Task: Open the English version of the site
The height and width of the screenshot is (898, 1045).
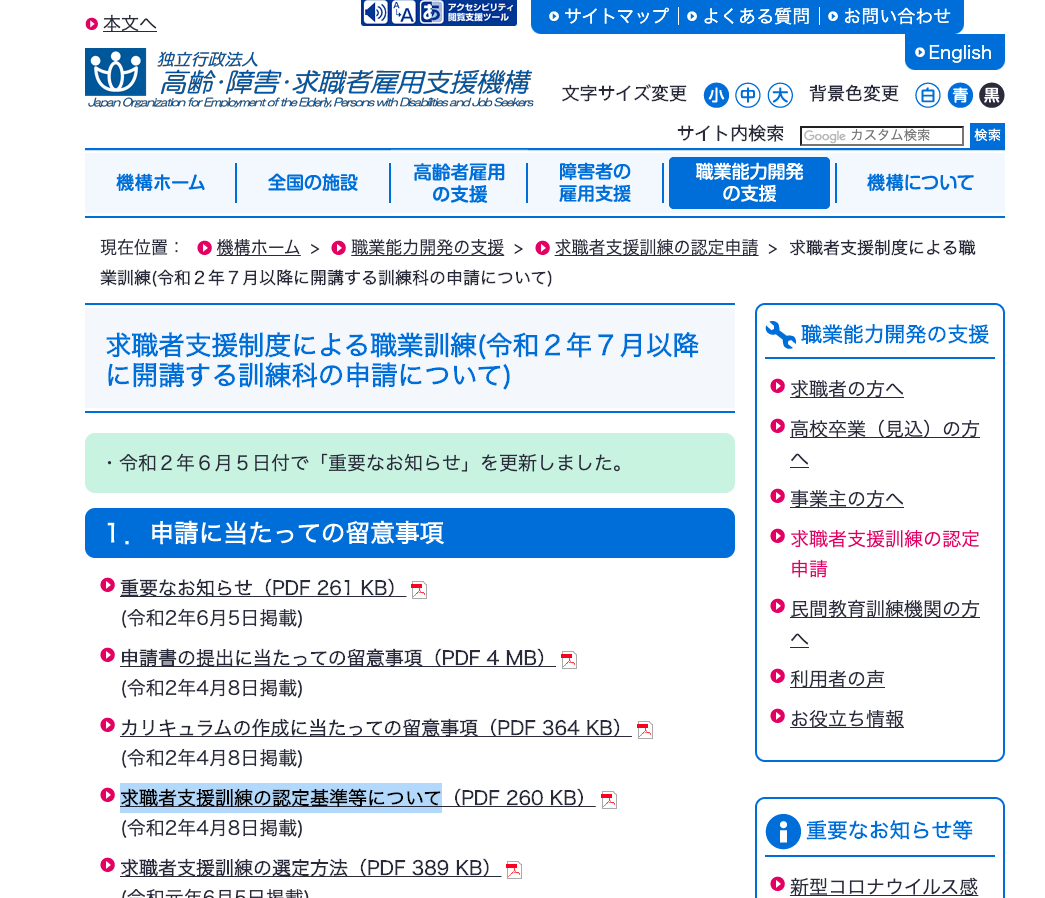Action: 954,51
